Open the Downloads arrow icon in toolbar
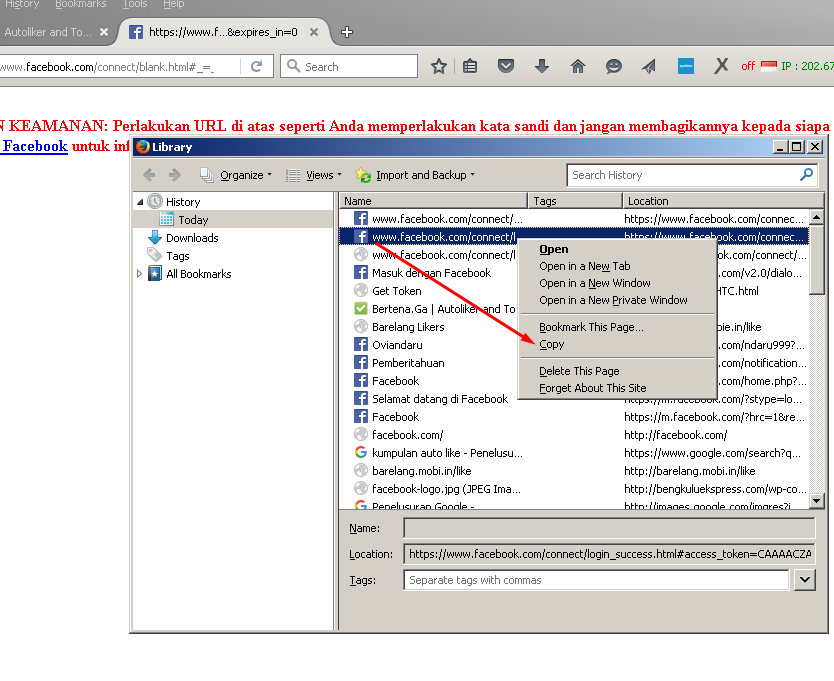The height and width of the screenshot is (681, 834). click(541, 67)
